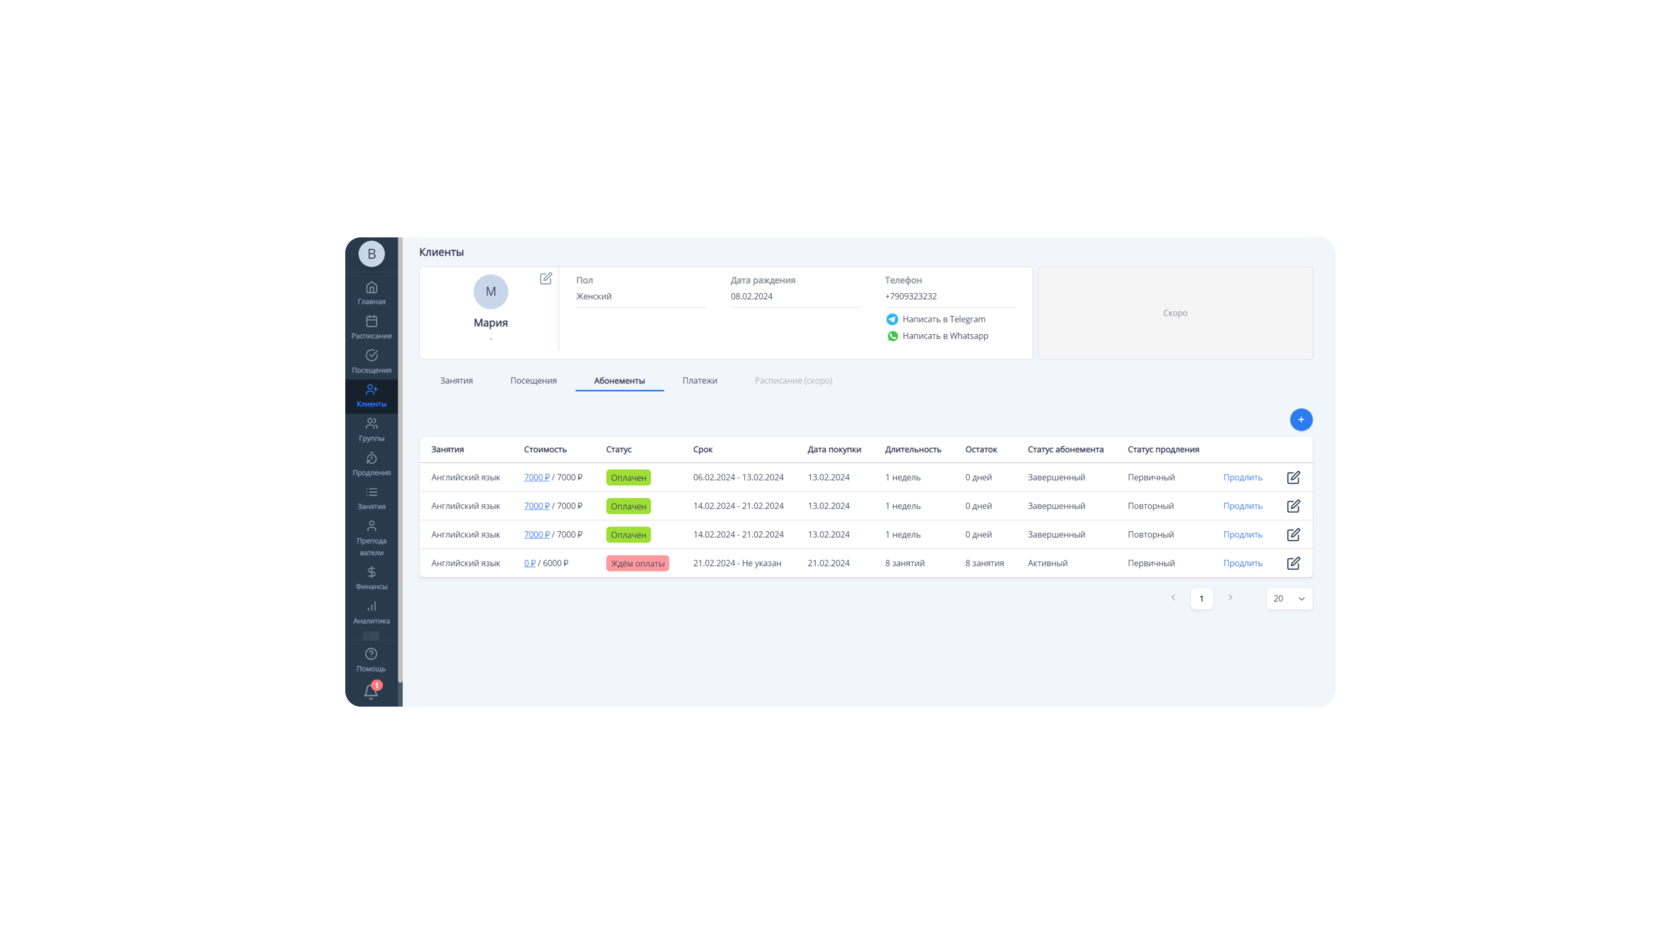Open the page size dropdown showing 20
The height and width of the screenshot is (944, 1680).
point(1288,598)
